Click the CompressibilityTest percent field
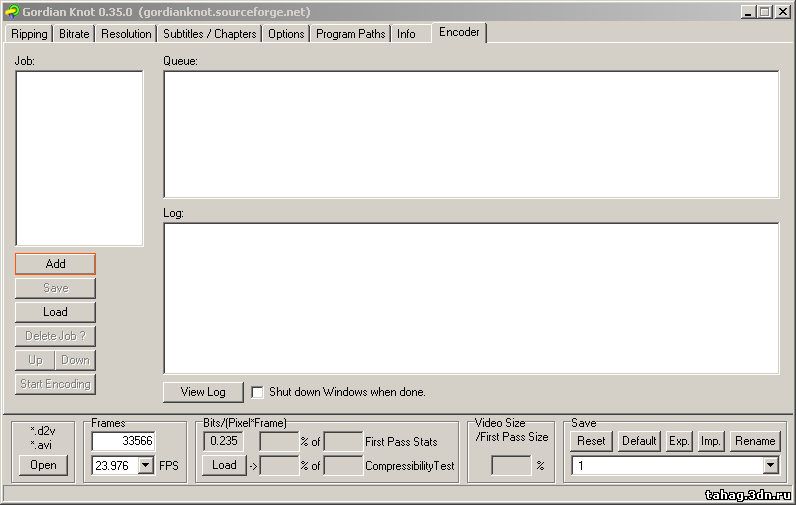Image resolution: width=796 pixels, height=505 pixels. (279, 466)
